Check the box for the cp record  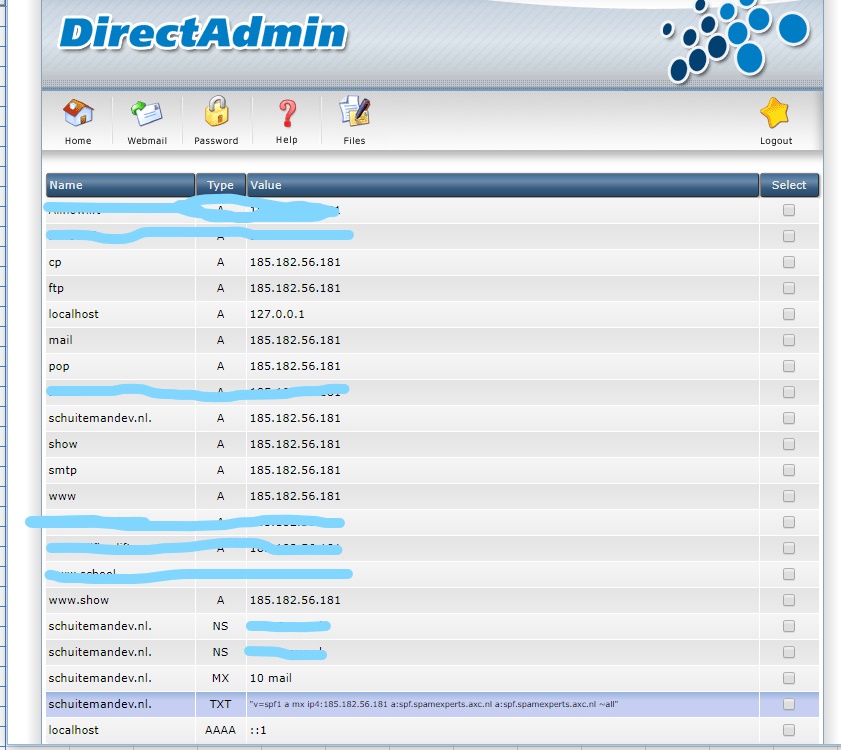pyautogui.click(x=788, y=262)
